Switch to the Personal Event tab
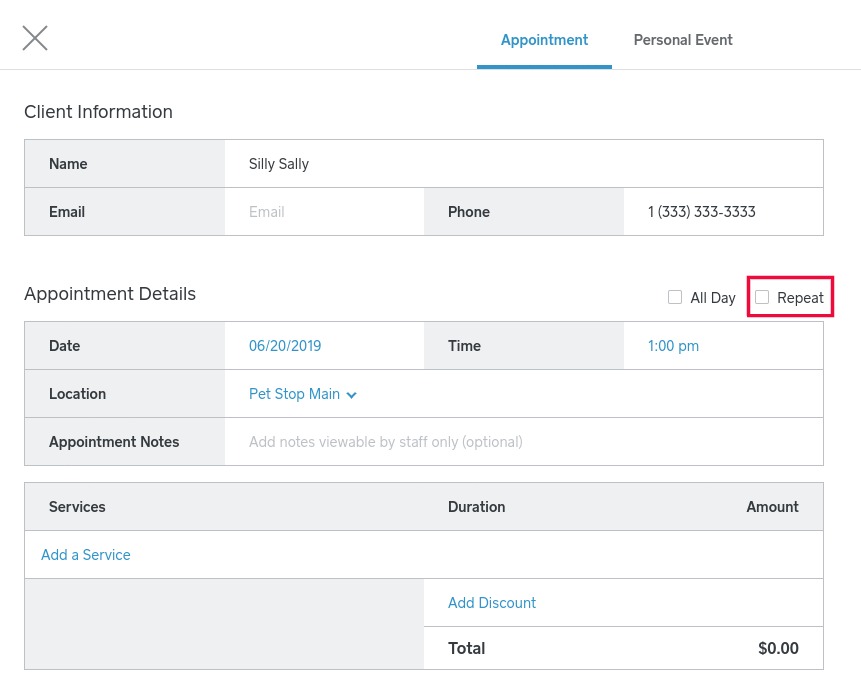Screen dimensions: 861x678 click(x=683, y=40)
